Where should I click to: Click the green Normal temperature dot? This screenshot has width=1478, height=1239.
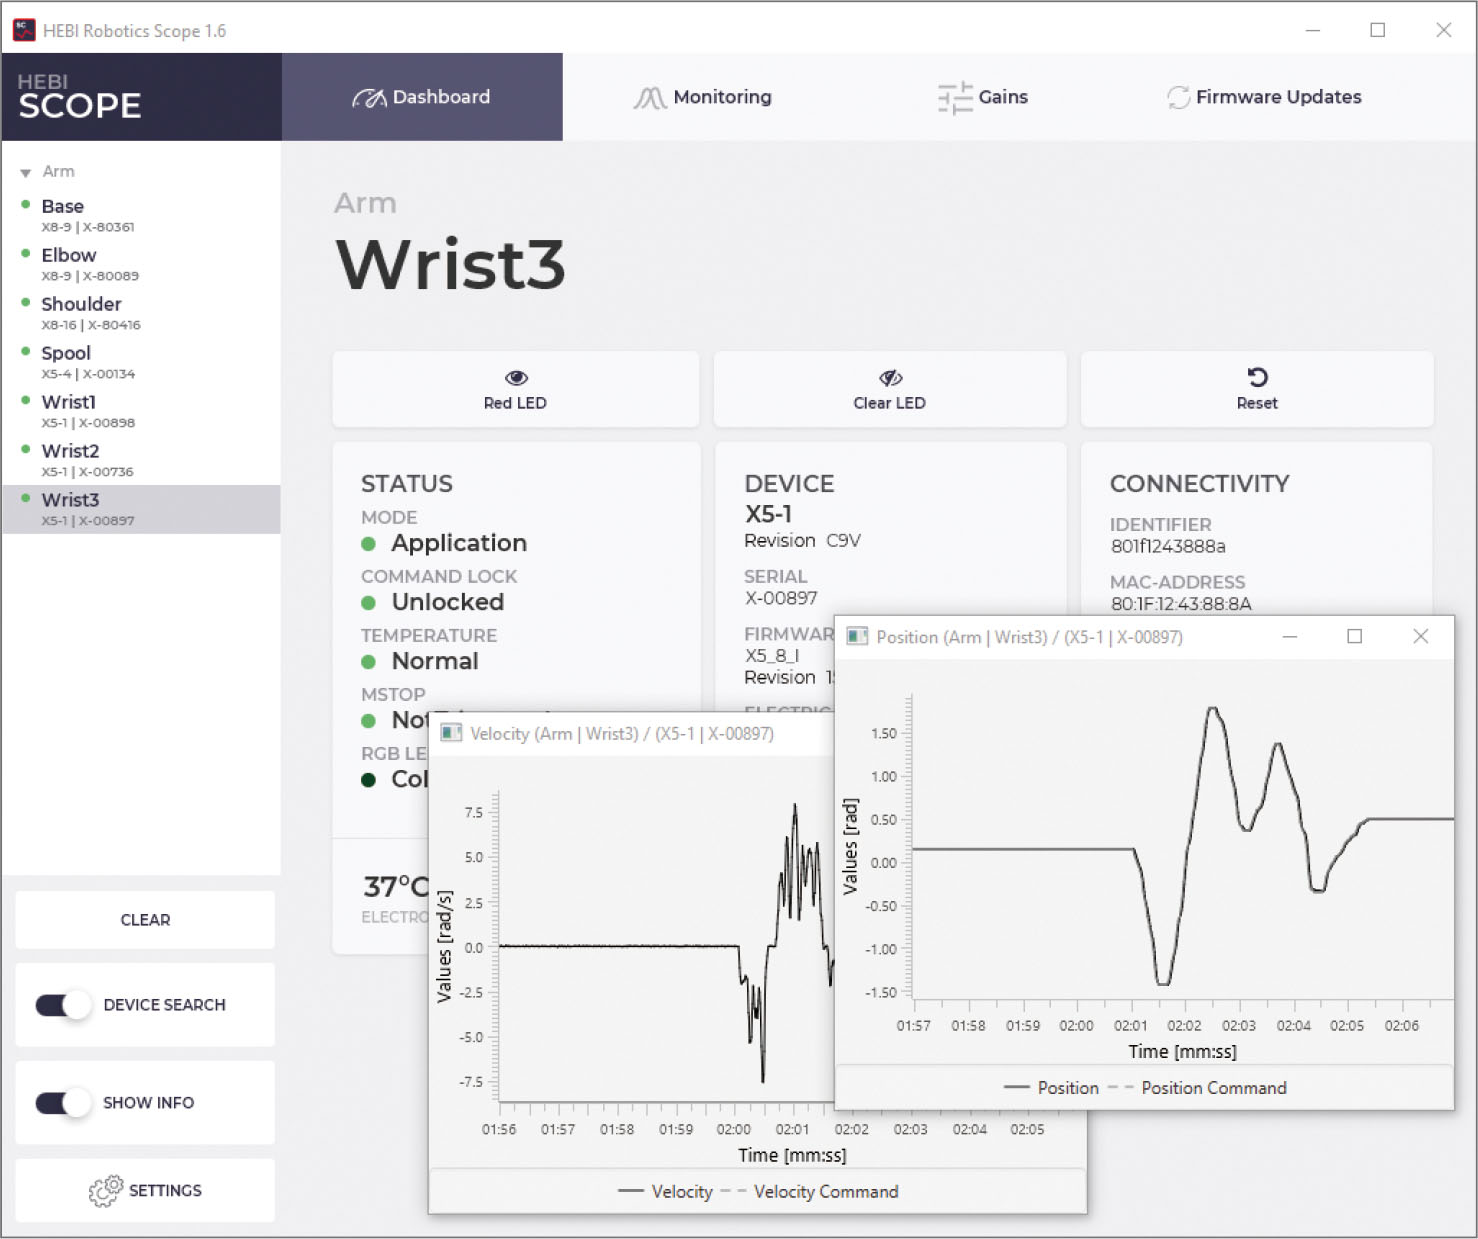coord(368,662)
